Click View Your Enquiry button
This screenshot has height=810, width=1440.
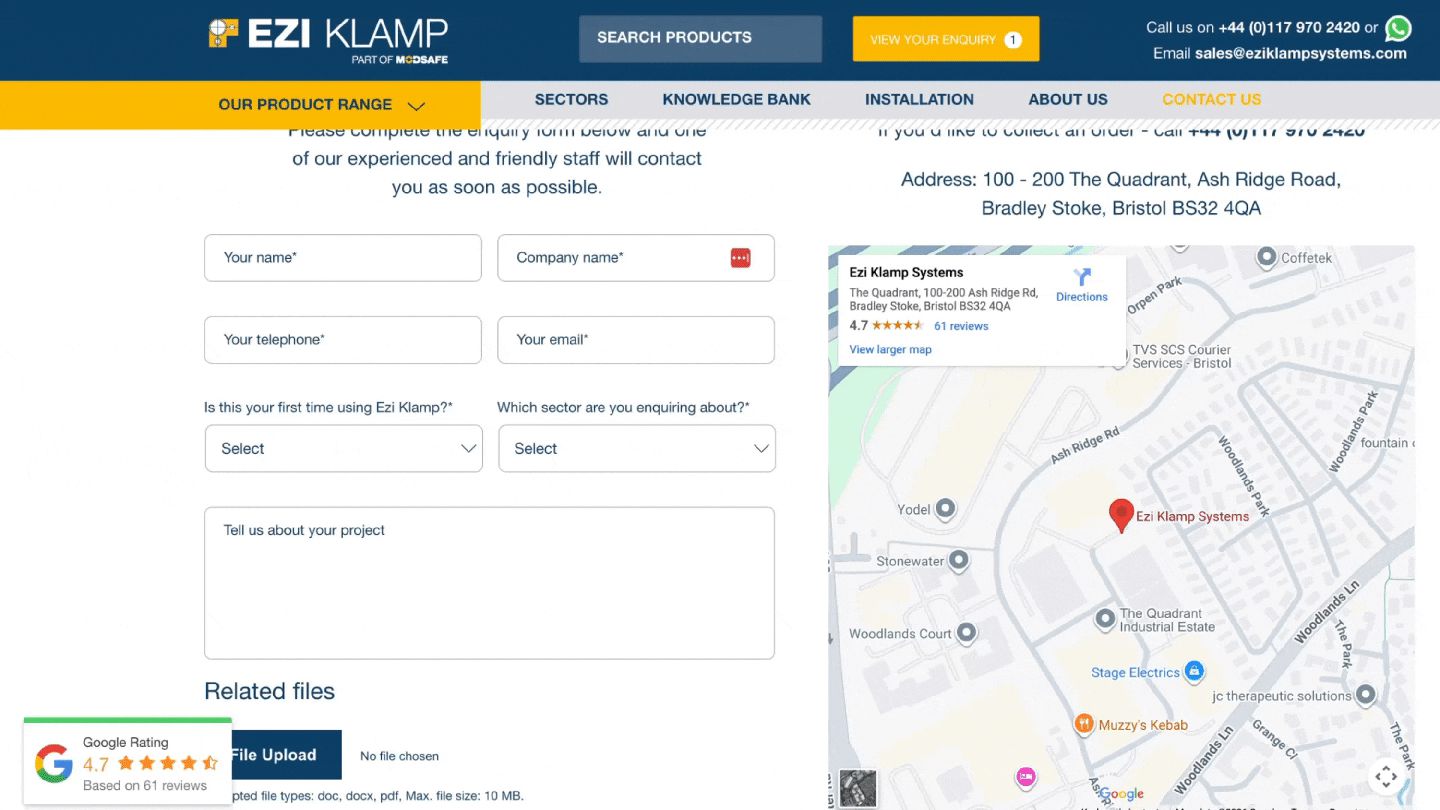[946, 39]
